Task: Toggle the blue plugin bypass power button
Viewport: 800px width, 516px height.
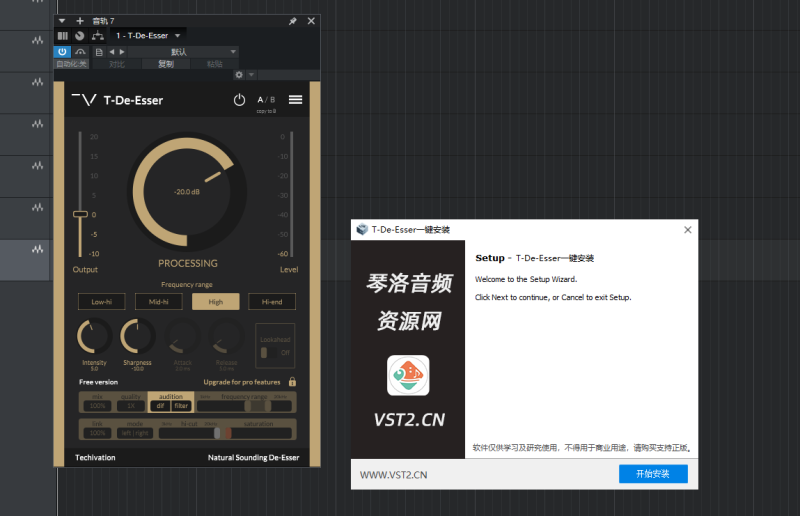Action: click(62, 51)
